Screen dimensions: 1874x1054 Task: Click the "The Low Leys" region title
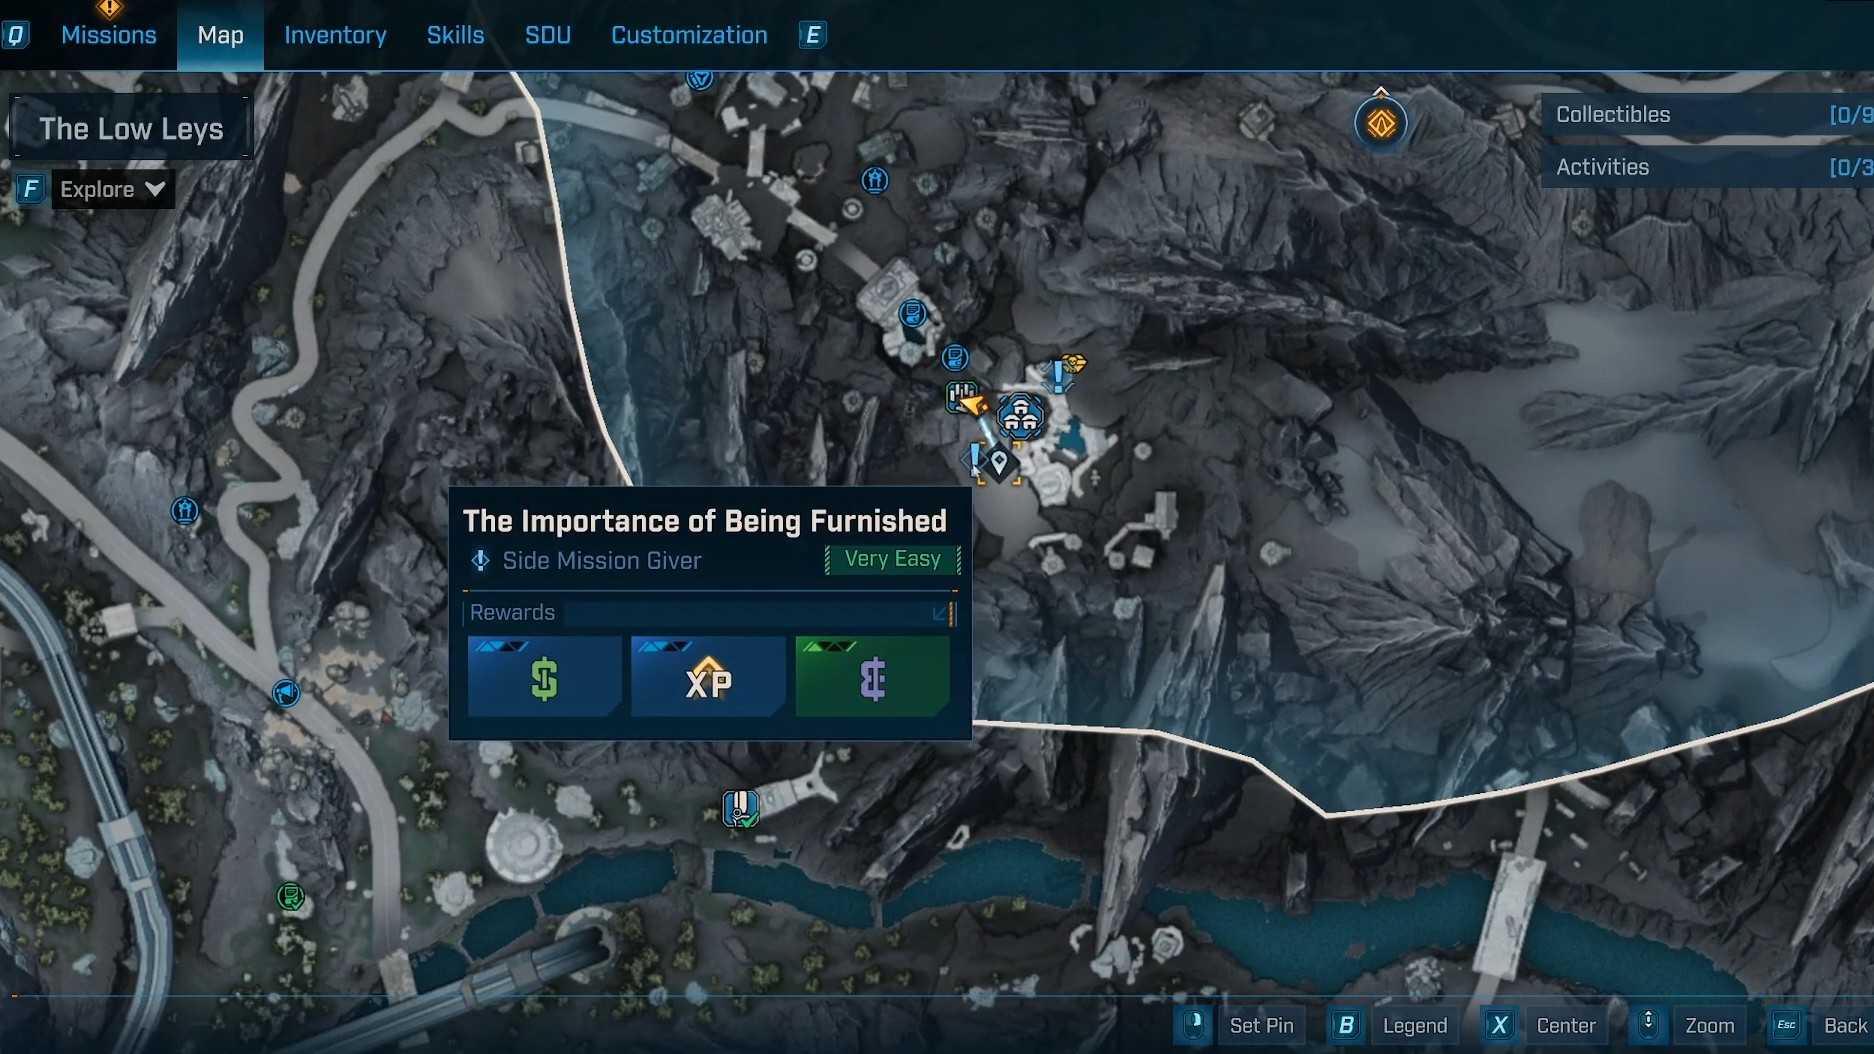point(131,128)
